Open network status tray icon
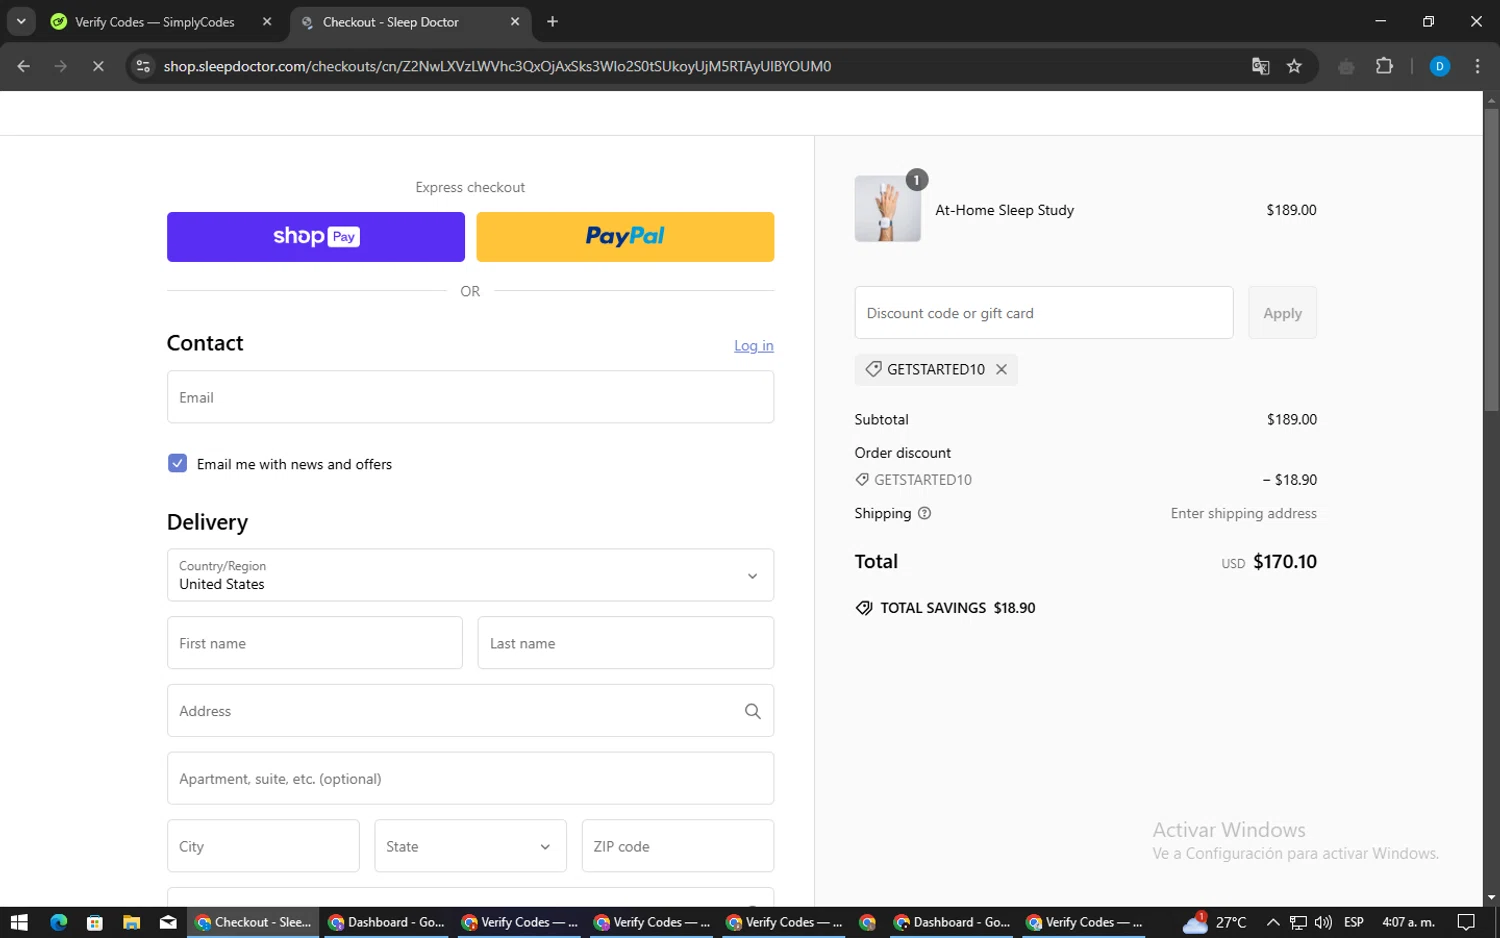 point(1298,922)
